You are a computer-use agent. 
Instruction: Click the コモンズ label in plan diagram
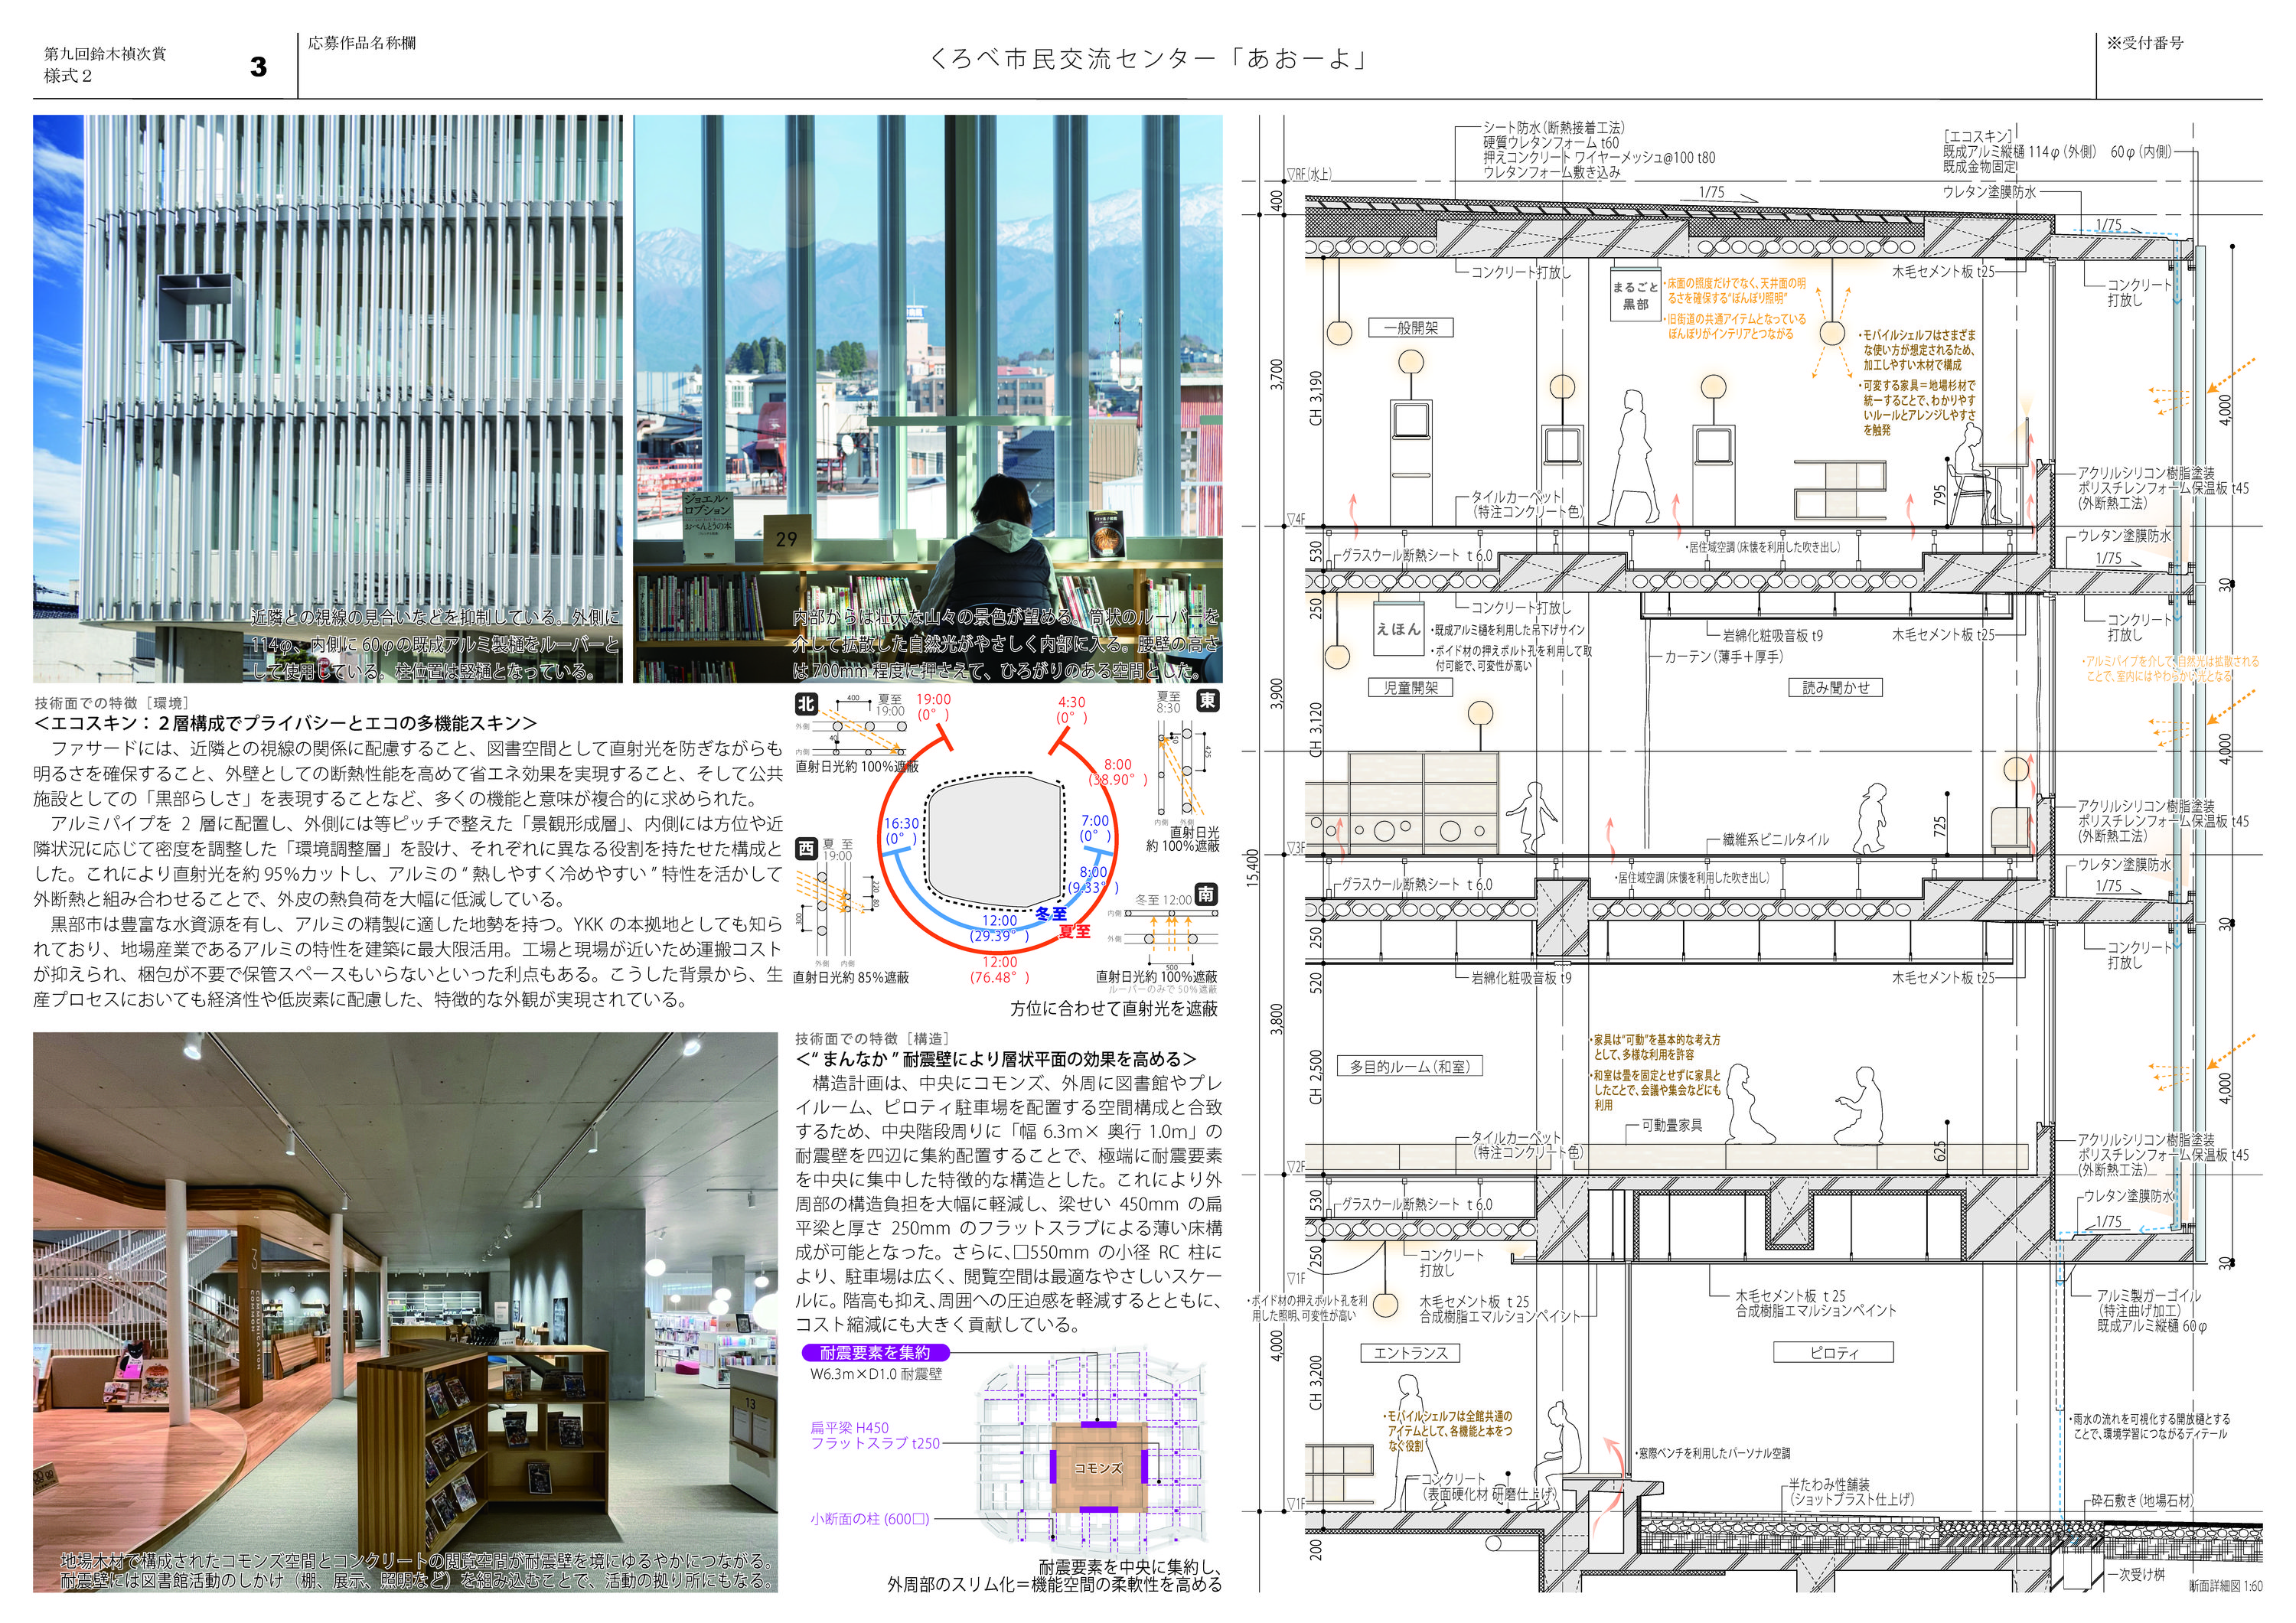coord(1098,1467)
